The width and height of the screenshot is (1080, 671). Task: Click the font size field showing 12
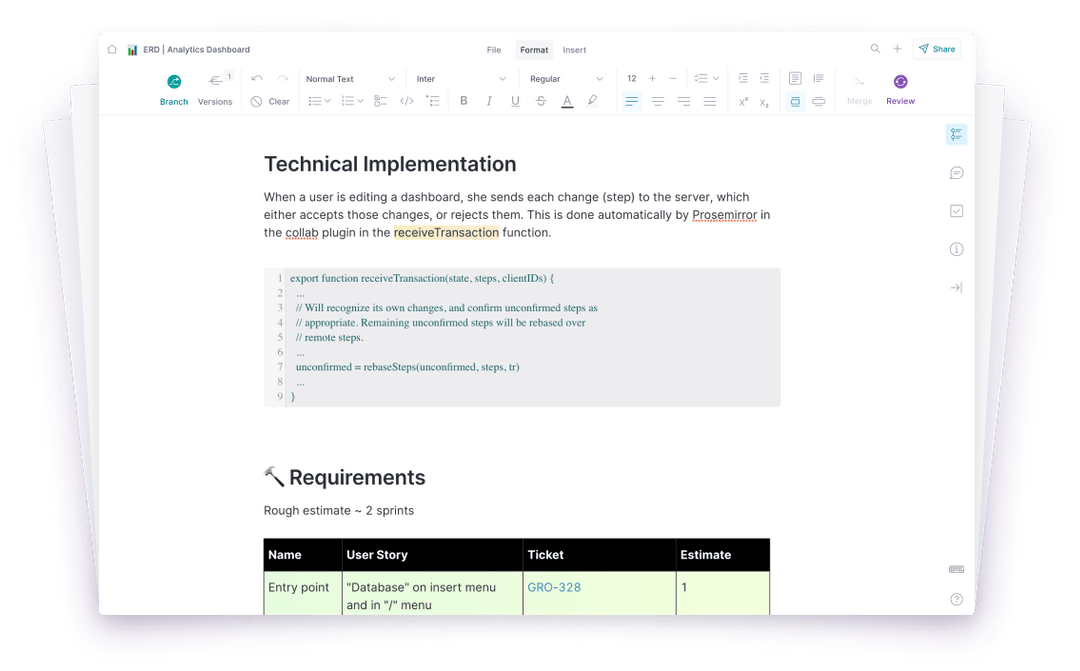click(x=632, y=79)
